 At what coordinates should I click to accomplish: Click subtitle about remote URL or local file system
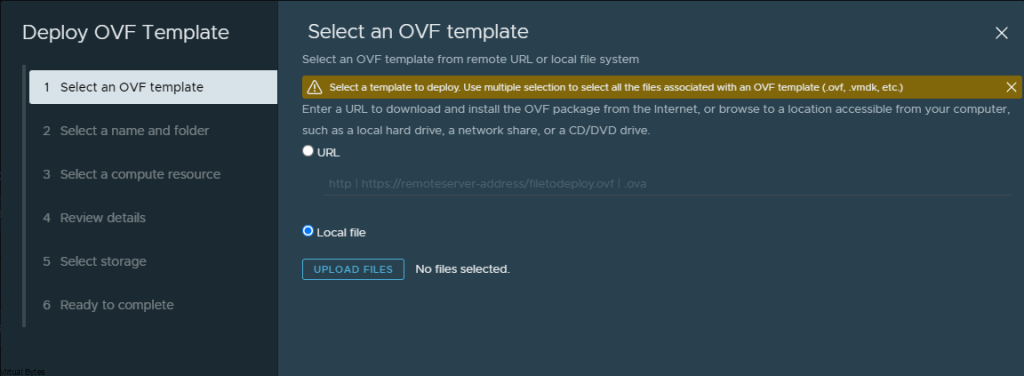point(470,59)
